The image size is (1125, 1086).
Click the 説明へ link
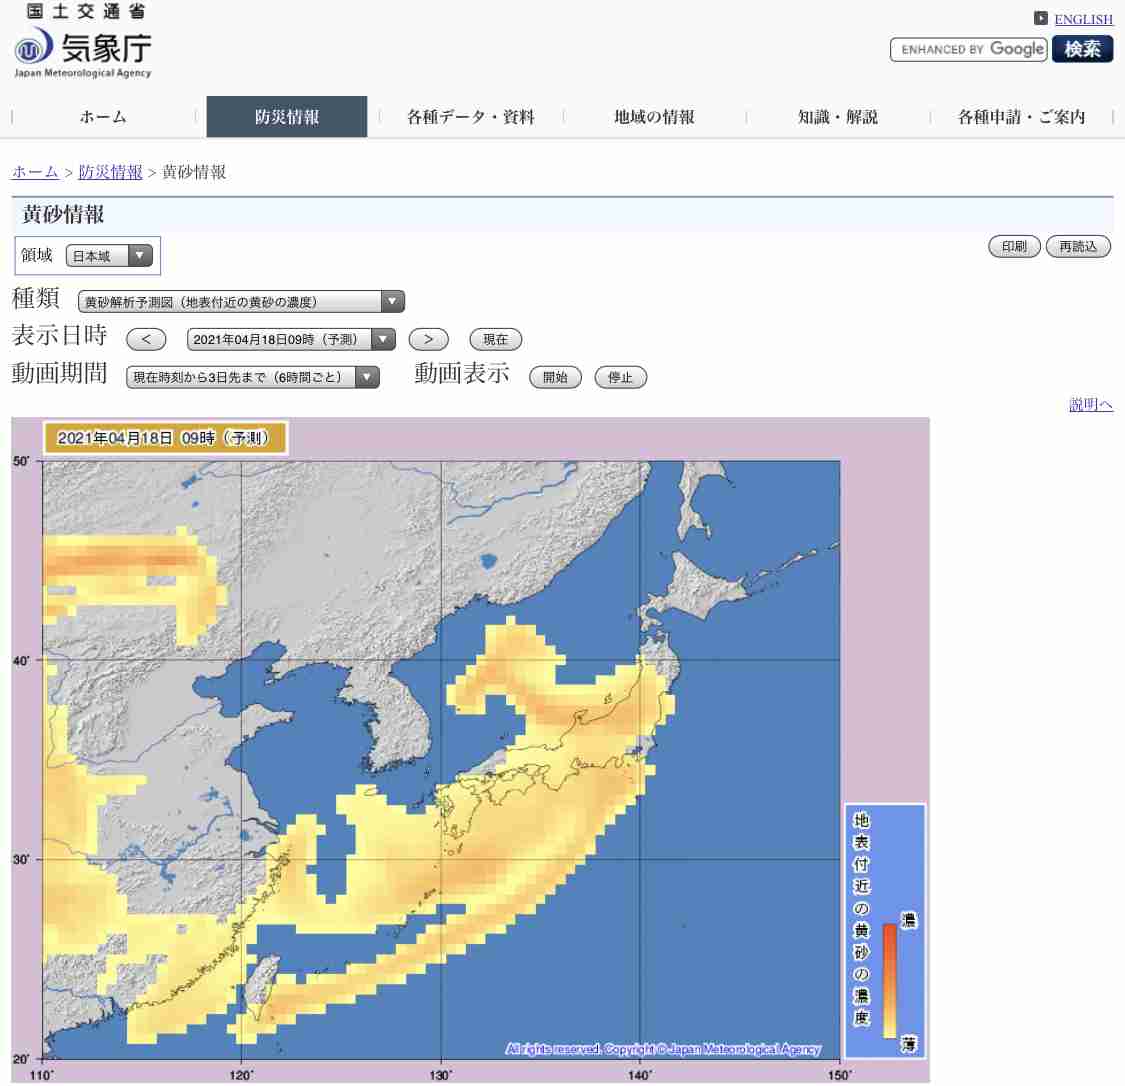point(1091,405)
